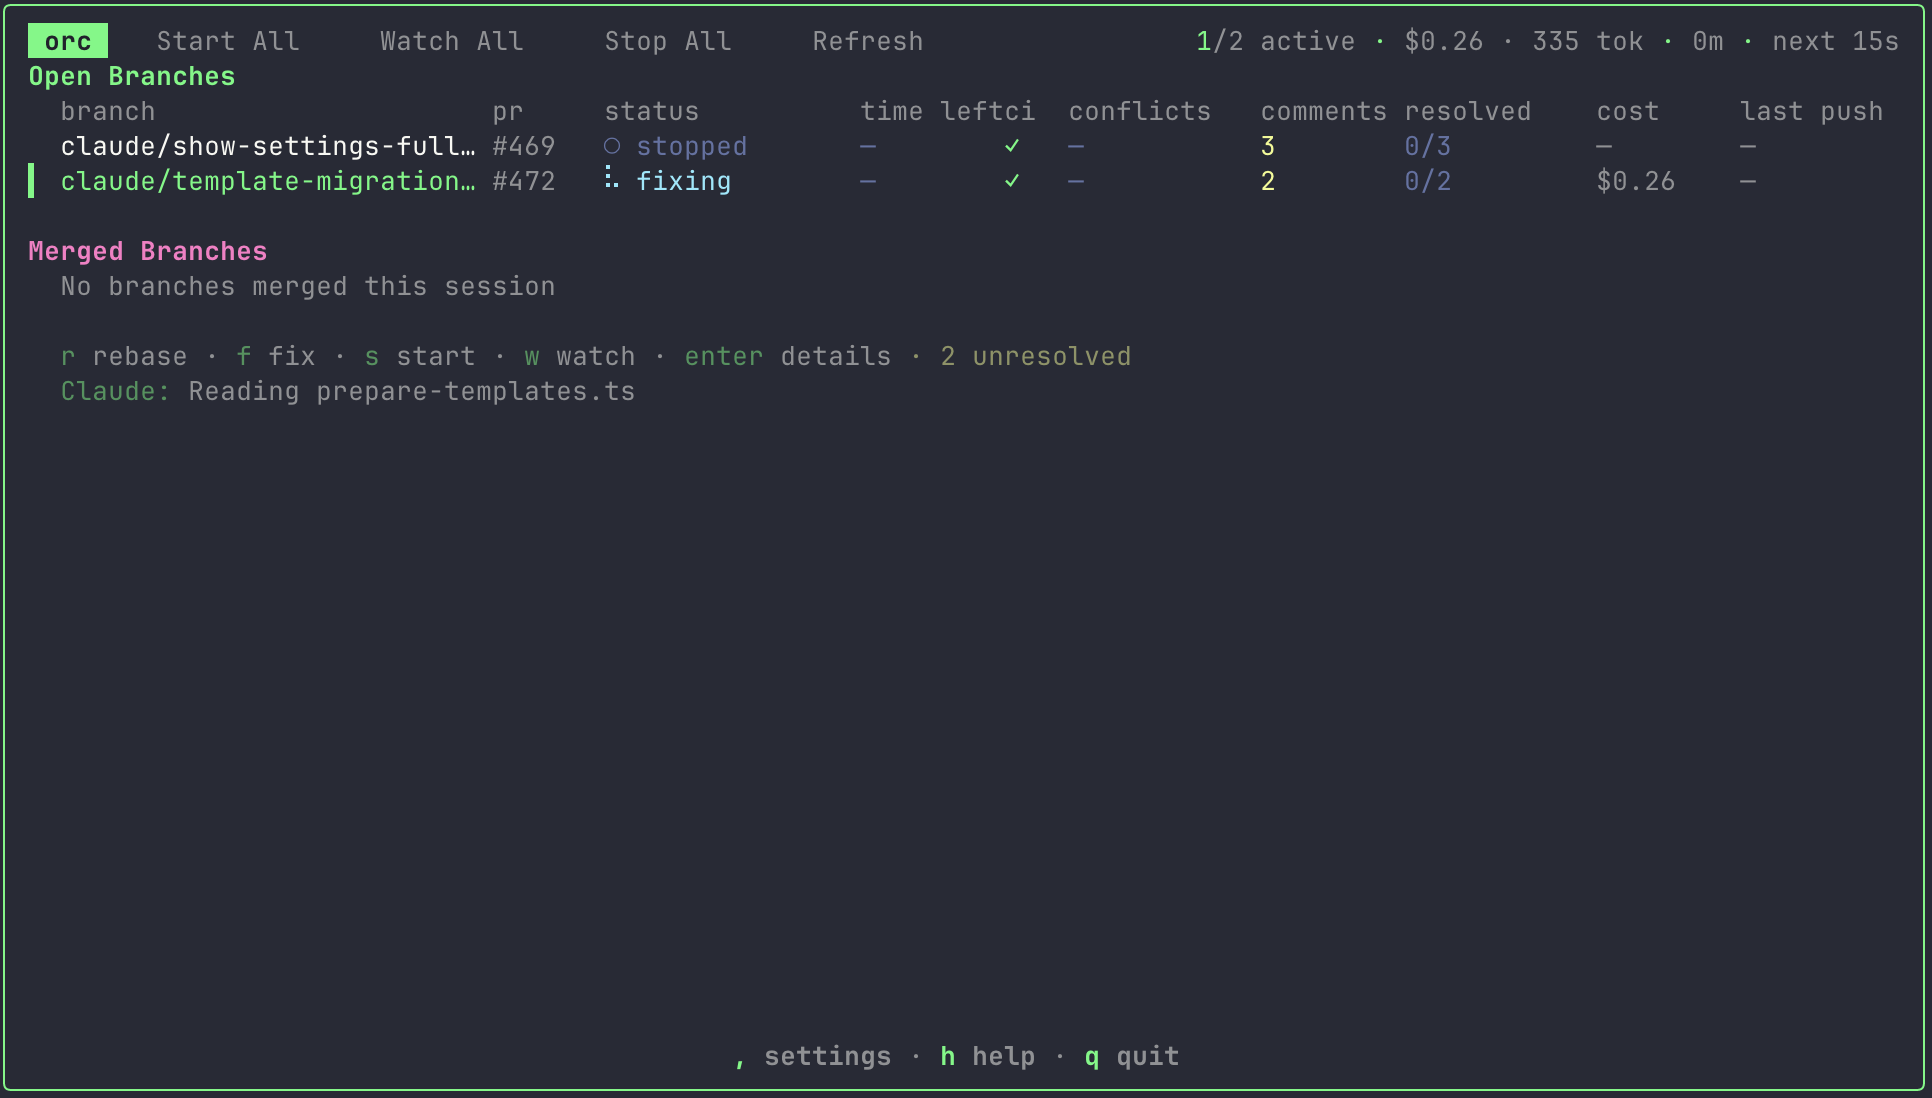The width and height of the screenshot is (1932, 1098).
Task: Click the rebase shortcut hint
Action: coord(124,356)
